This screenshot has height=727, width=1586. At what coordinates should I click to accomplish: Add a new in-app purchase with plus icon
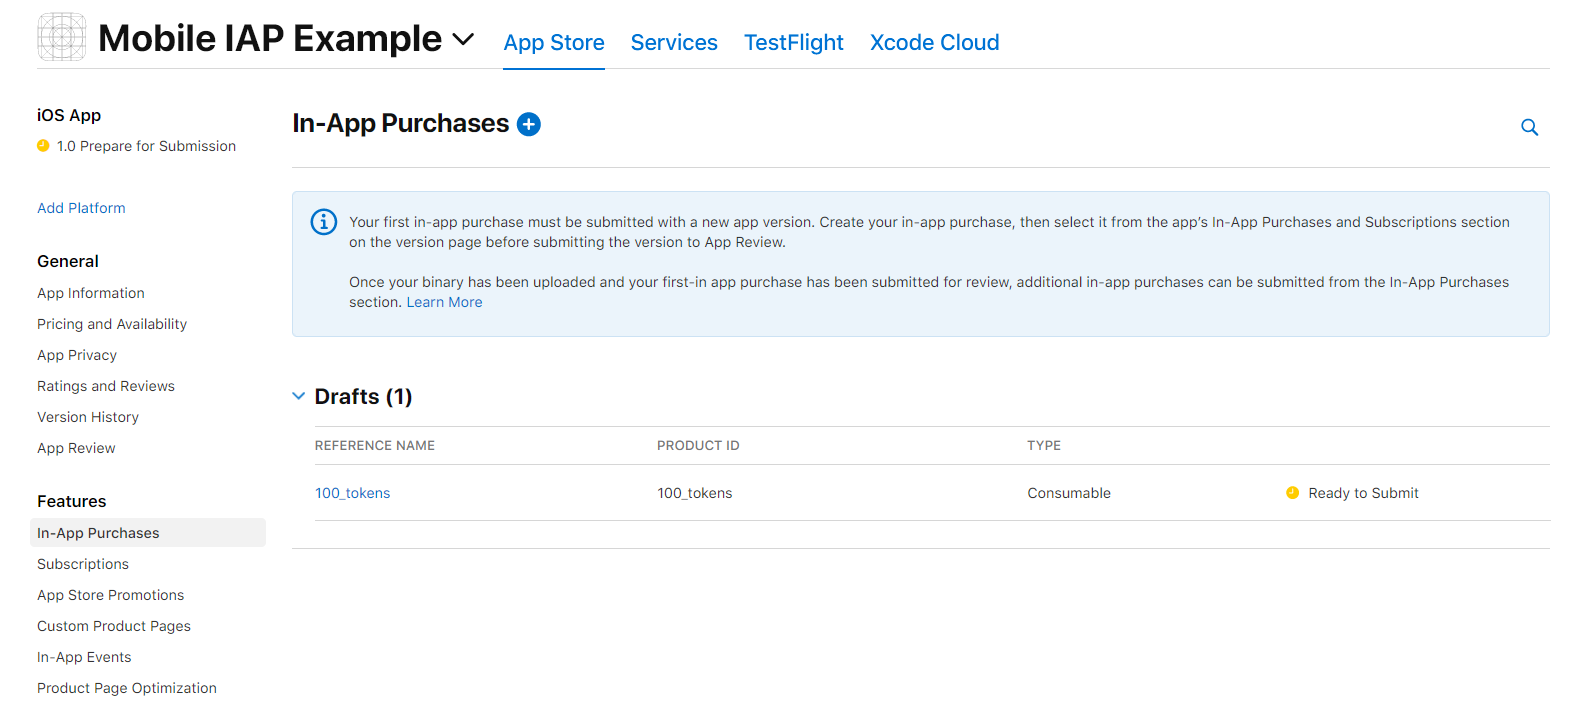529,124
